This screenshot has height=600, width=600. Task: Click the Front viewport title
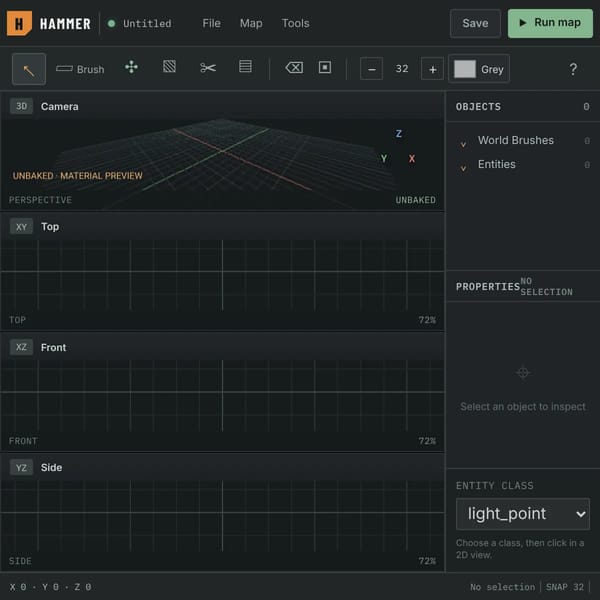[54, 347]
